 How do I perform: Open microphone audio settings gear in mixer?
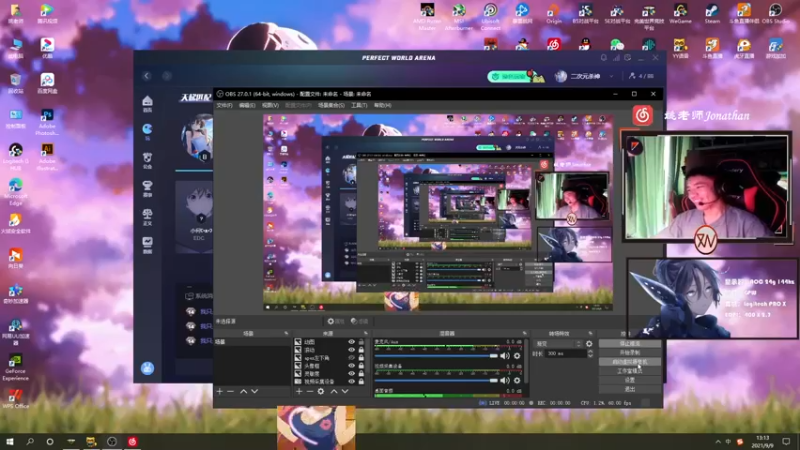[517, 356]
